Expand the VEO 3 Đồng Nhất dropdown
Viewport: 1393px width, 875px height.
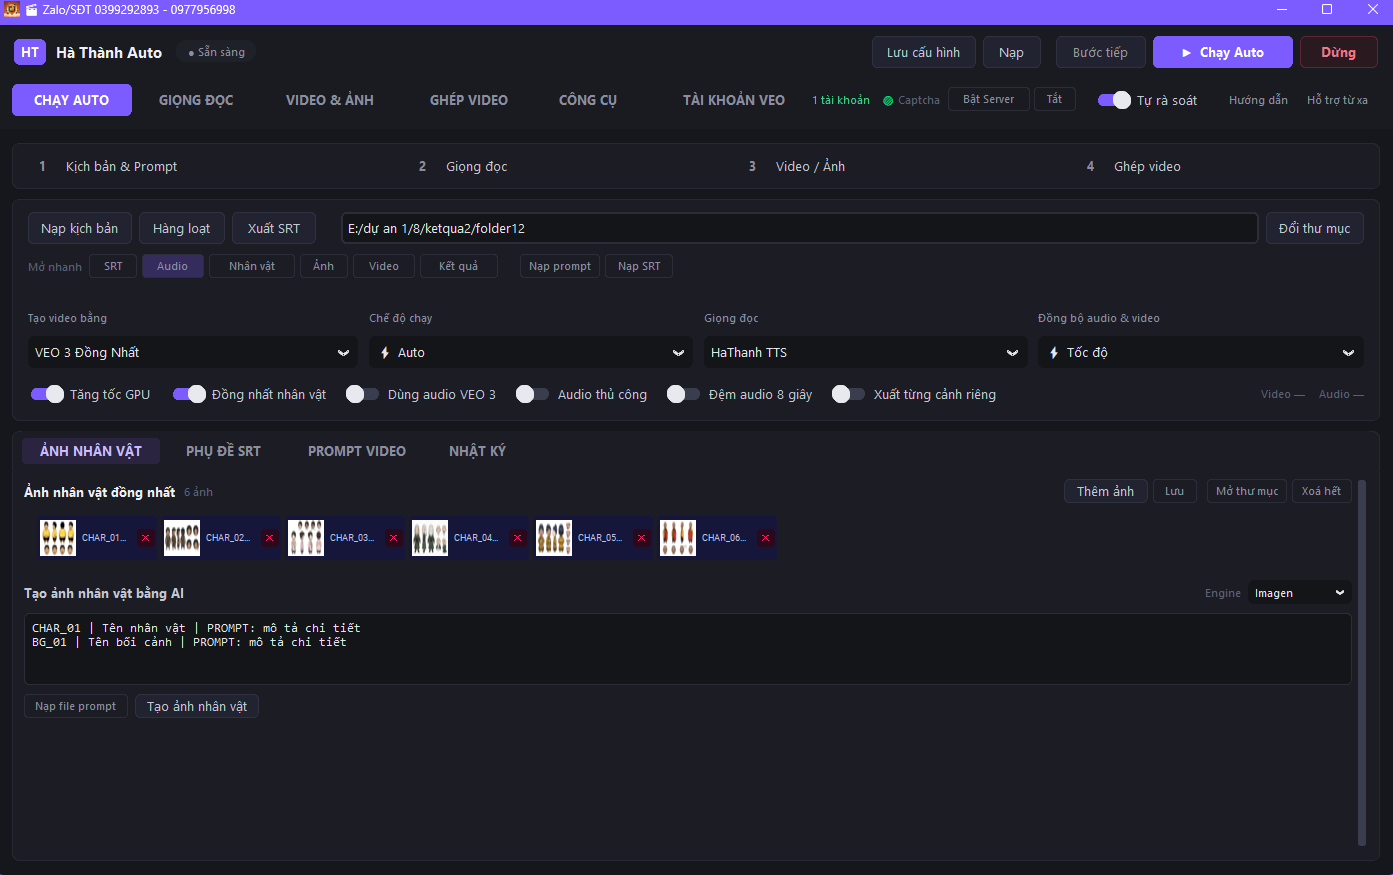point(192,352)
